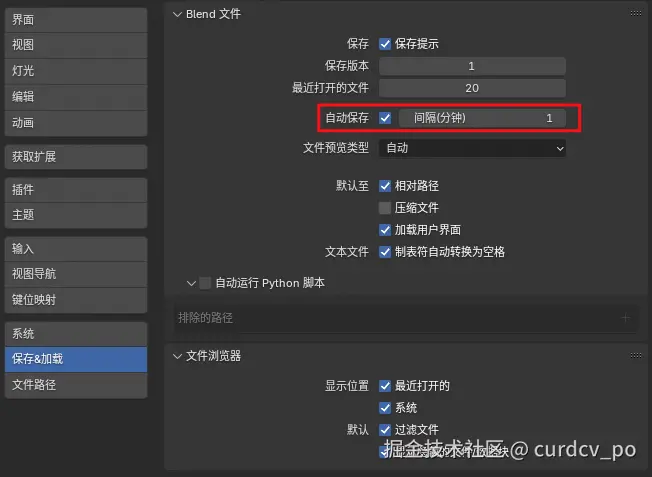The width and height of the screenshot is (652, 477).
Task: Open the 界面 preferences section
Action: [76, 20]
